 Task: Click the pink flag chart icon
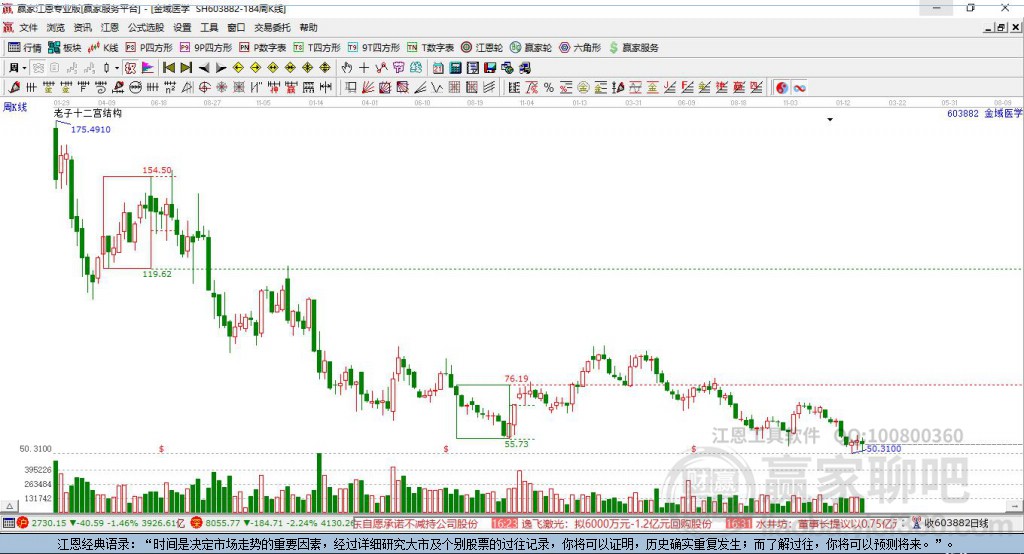click(148, 68)
